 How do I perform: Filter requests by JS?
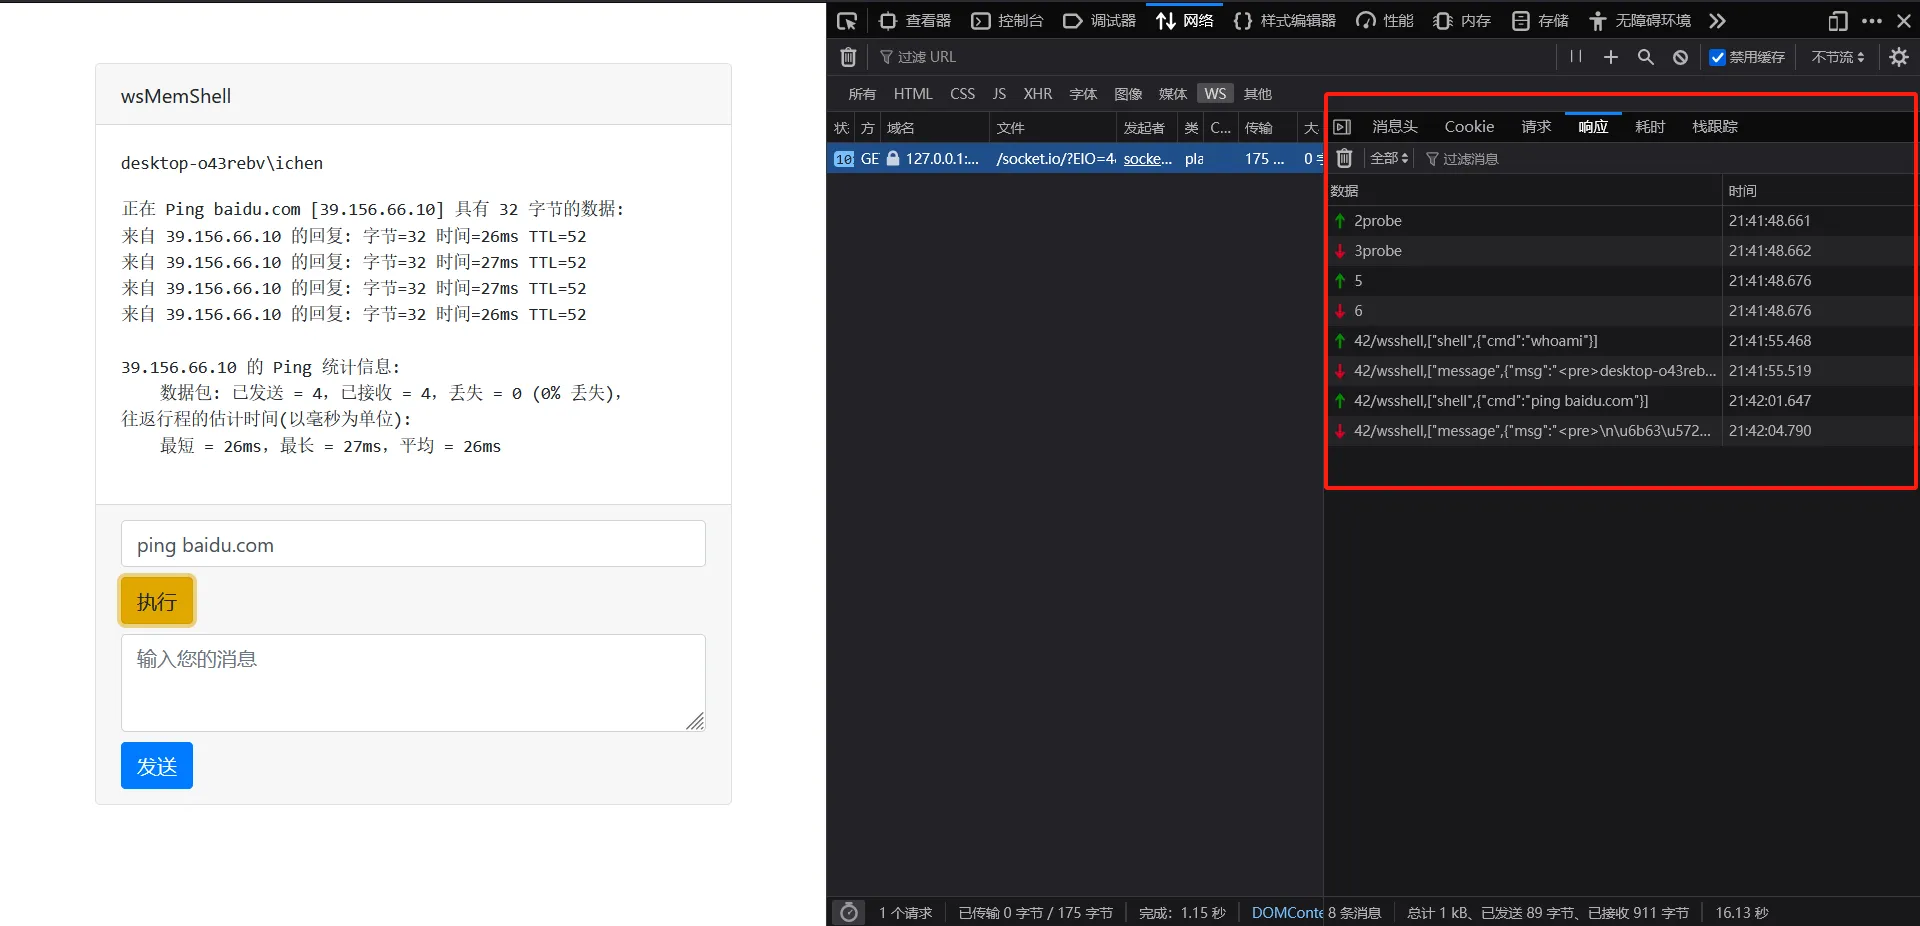(x=999, y=94)
